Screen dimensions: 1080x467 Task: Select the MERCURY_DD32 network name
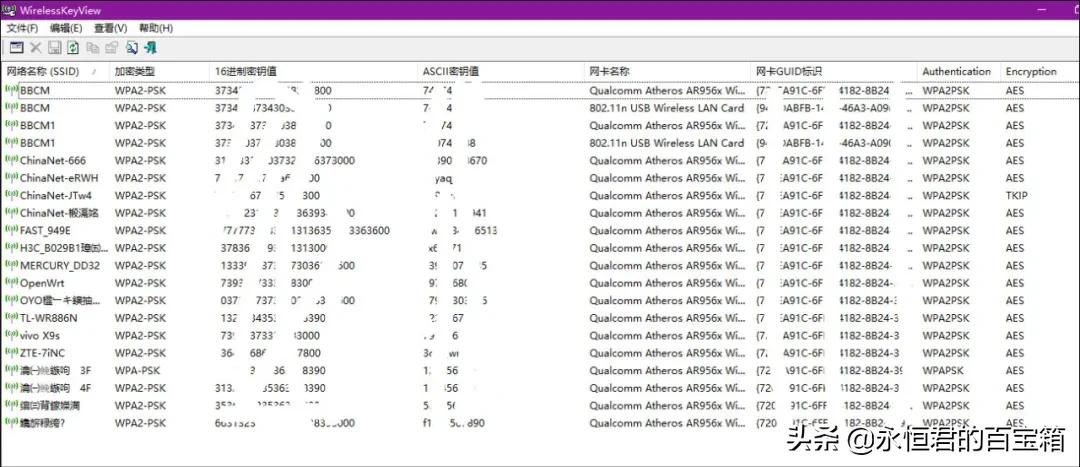[60, 266]
